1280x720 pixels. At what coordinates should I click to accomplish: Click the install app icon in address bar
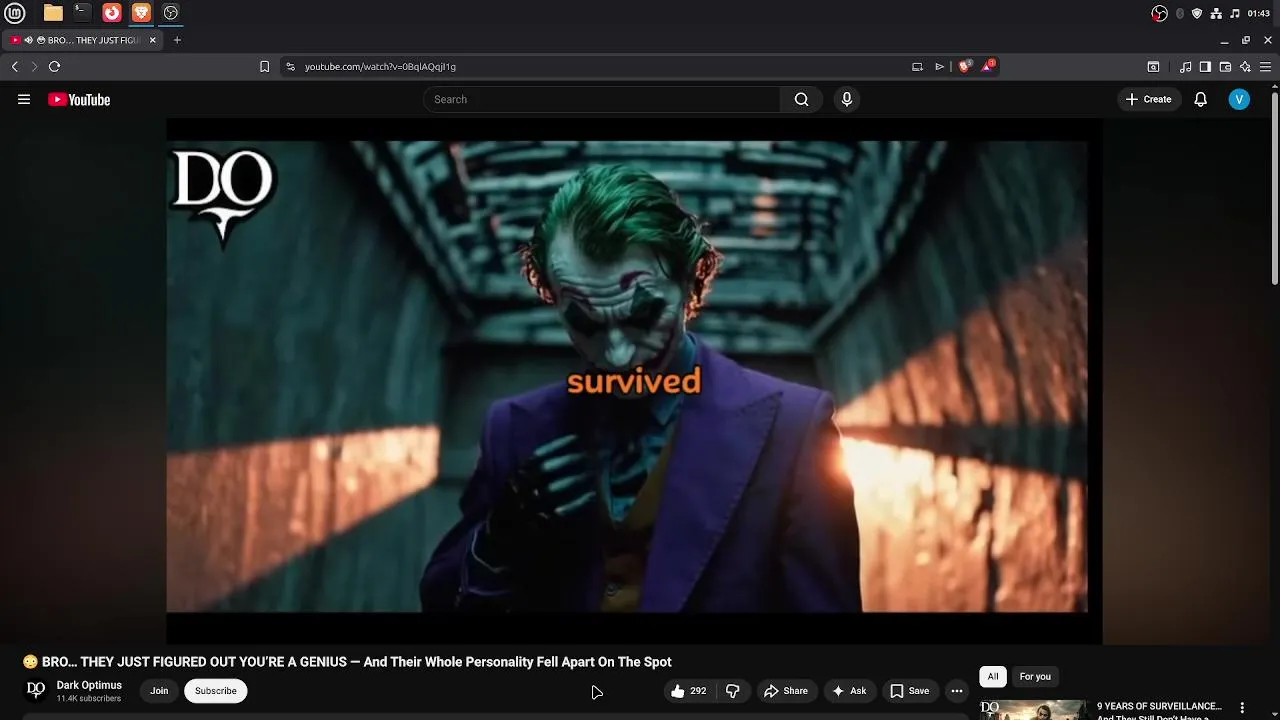point(917,67)
